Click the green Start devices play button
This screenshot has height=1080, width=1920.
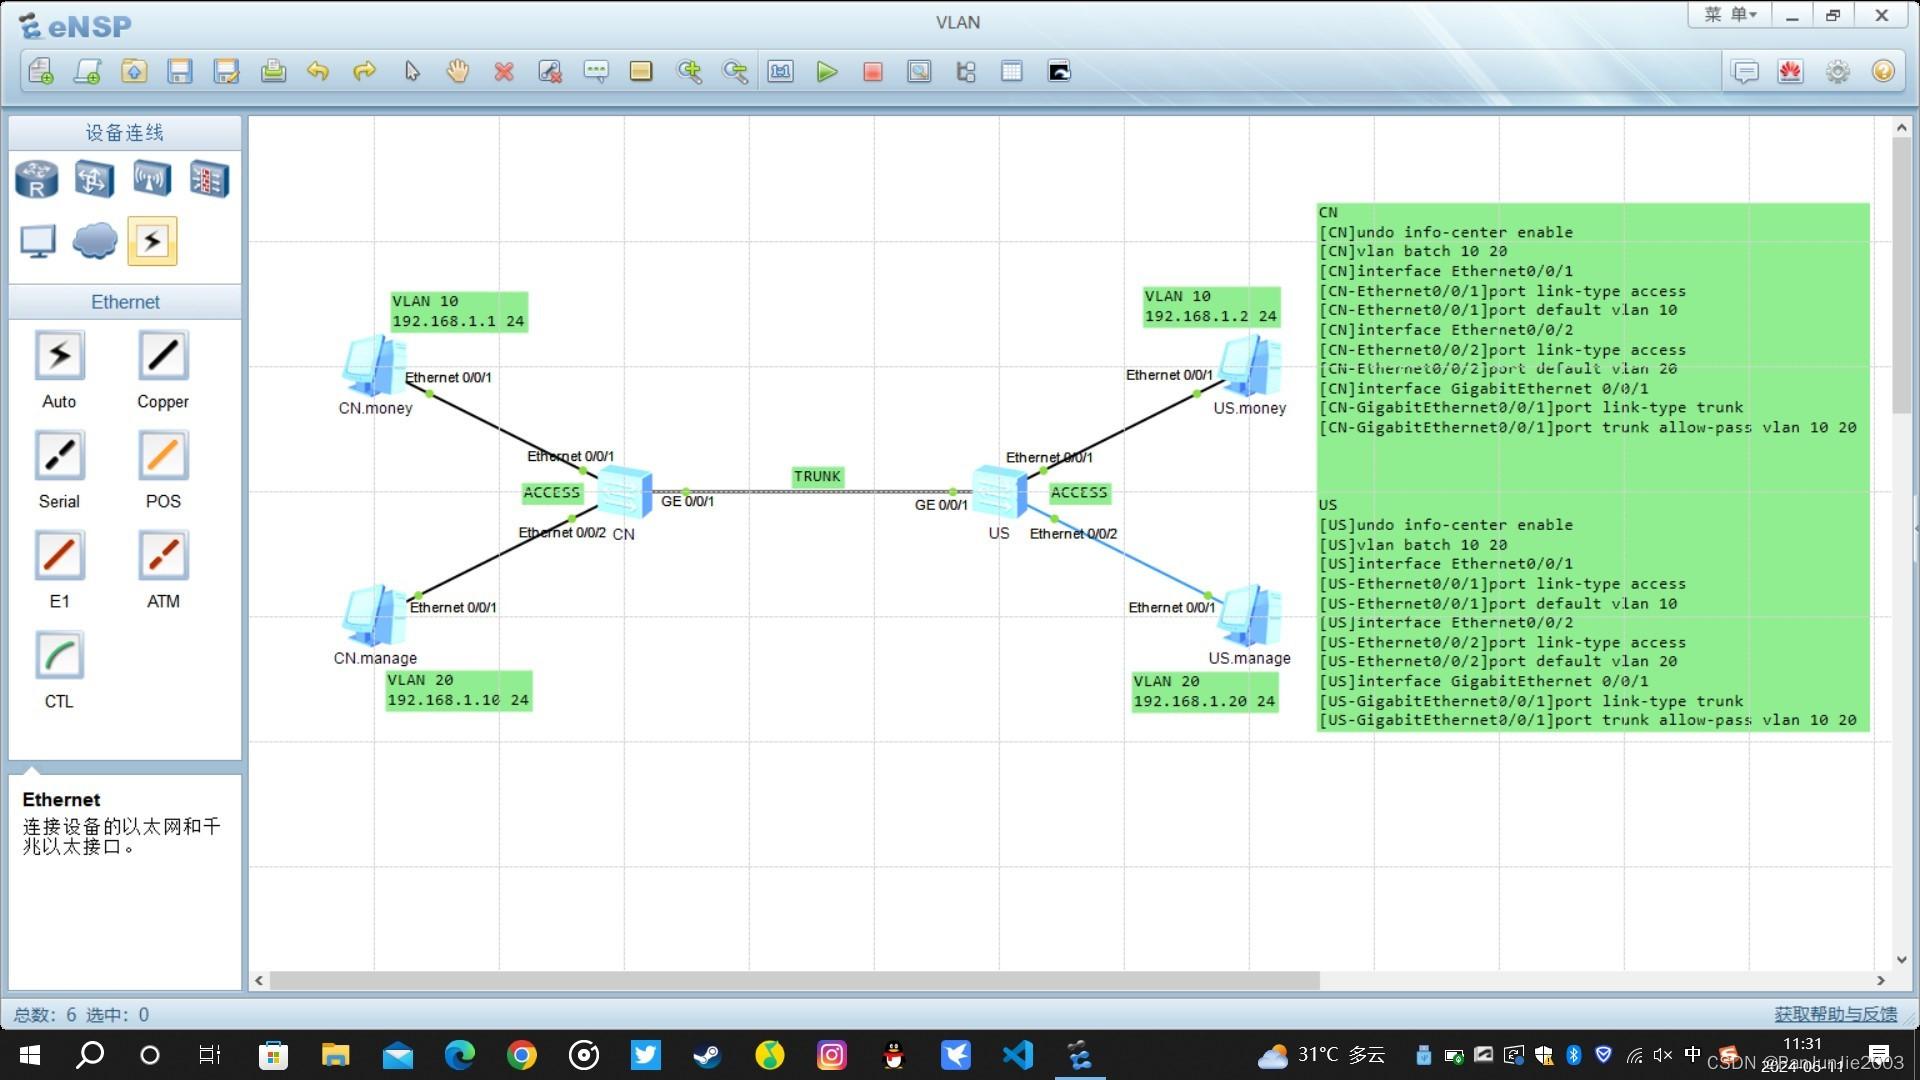click(826, 72)
